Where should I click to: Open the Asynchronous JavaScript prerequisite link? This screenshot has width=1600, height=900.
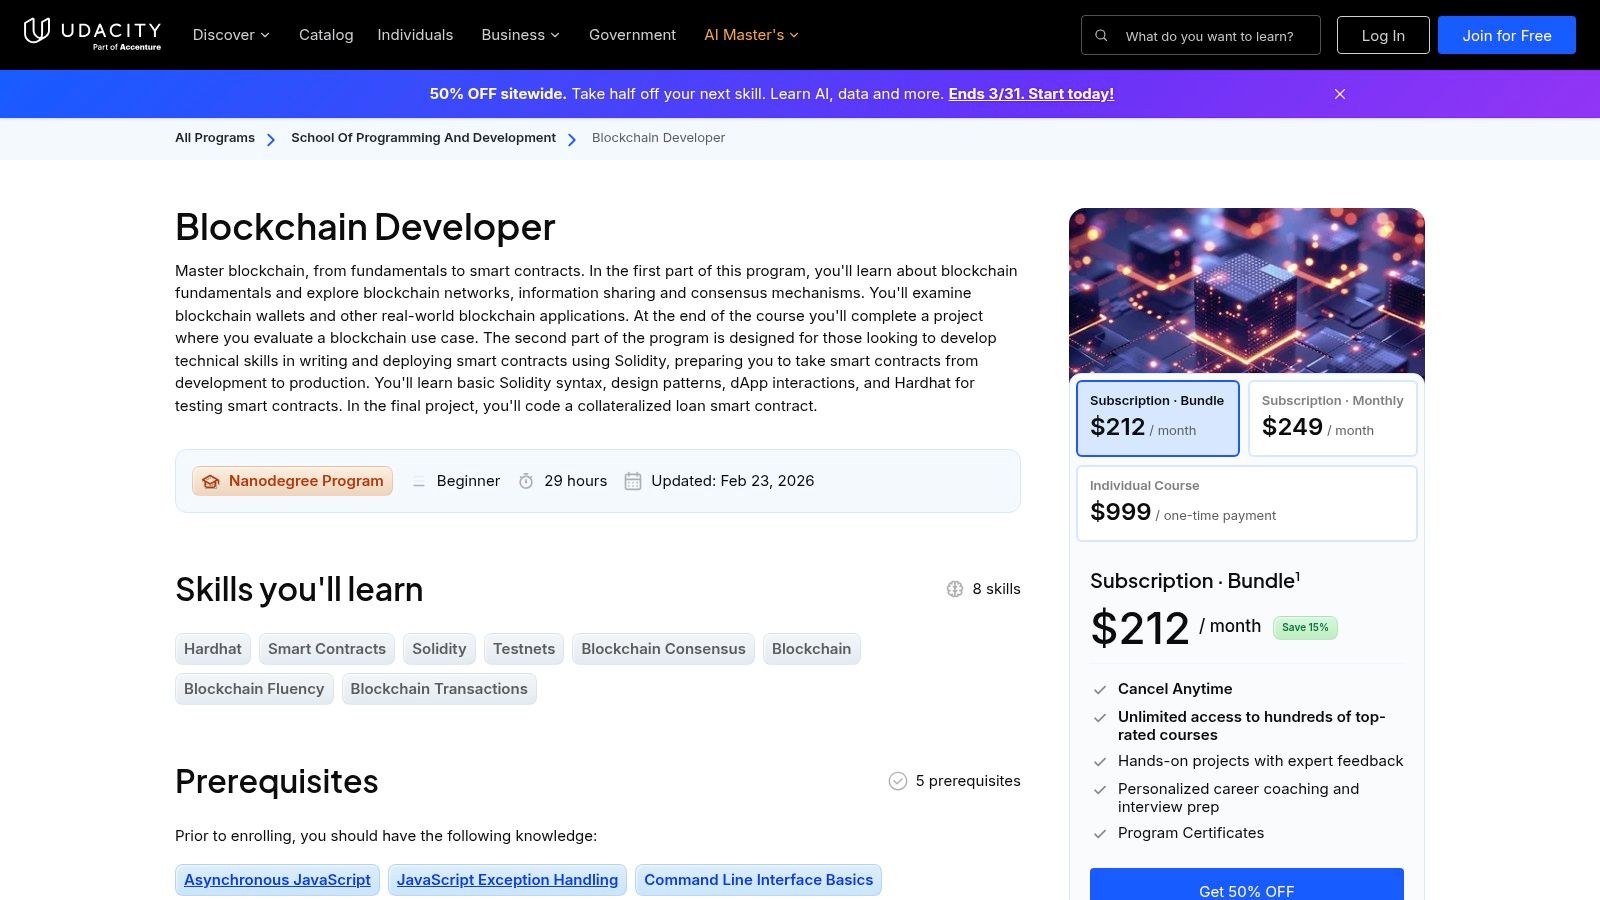click(x=277, y=880)
